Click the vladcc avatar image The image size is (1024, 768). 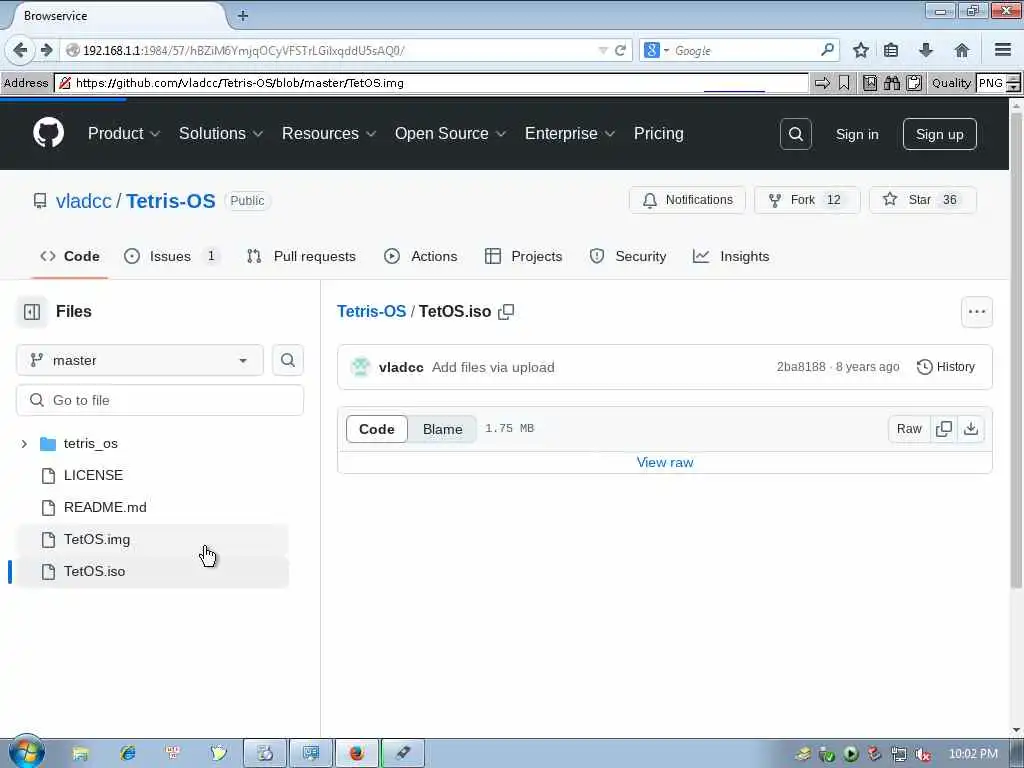coord(360,367)
